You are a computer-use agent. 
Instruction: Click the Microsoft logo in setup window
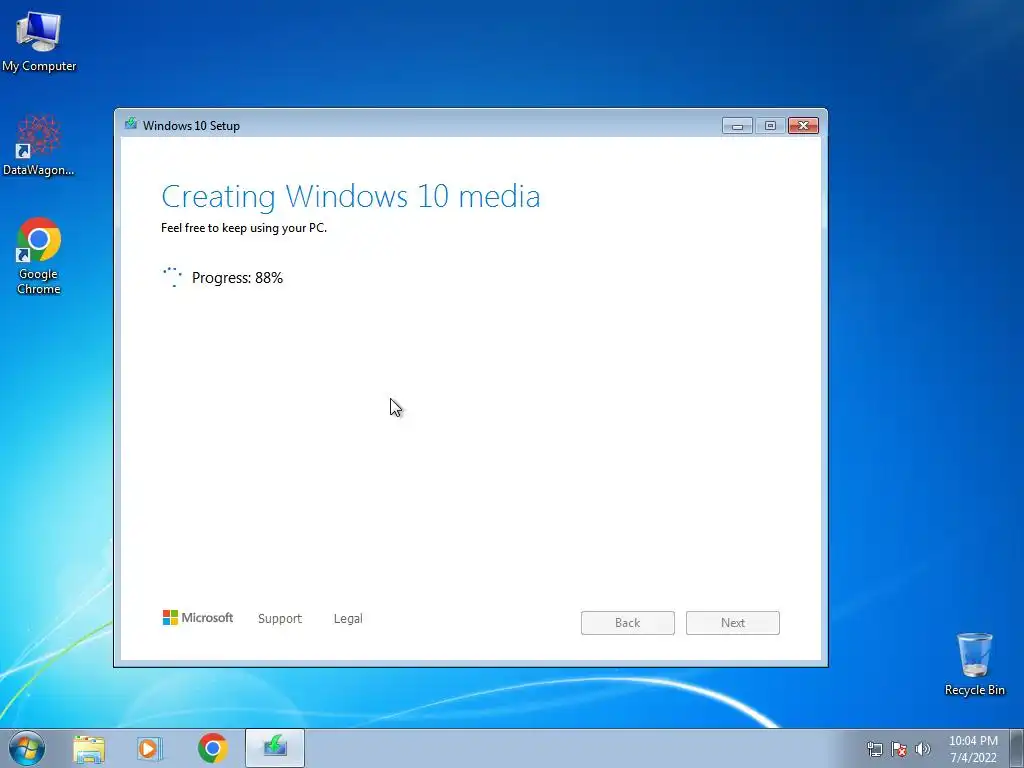coord(198,618)
